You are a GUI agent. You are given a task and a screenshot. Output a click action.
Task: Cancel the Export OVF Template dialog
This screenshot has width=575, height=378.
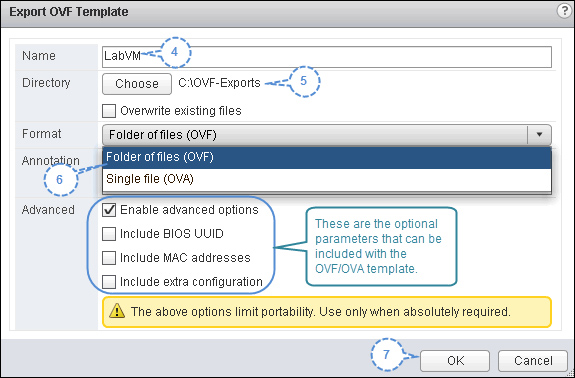(x=533, y=361)
